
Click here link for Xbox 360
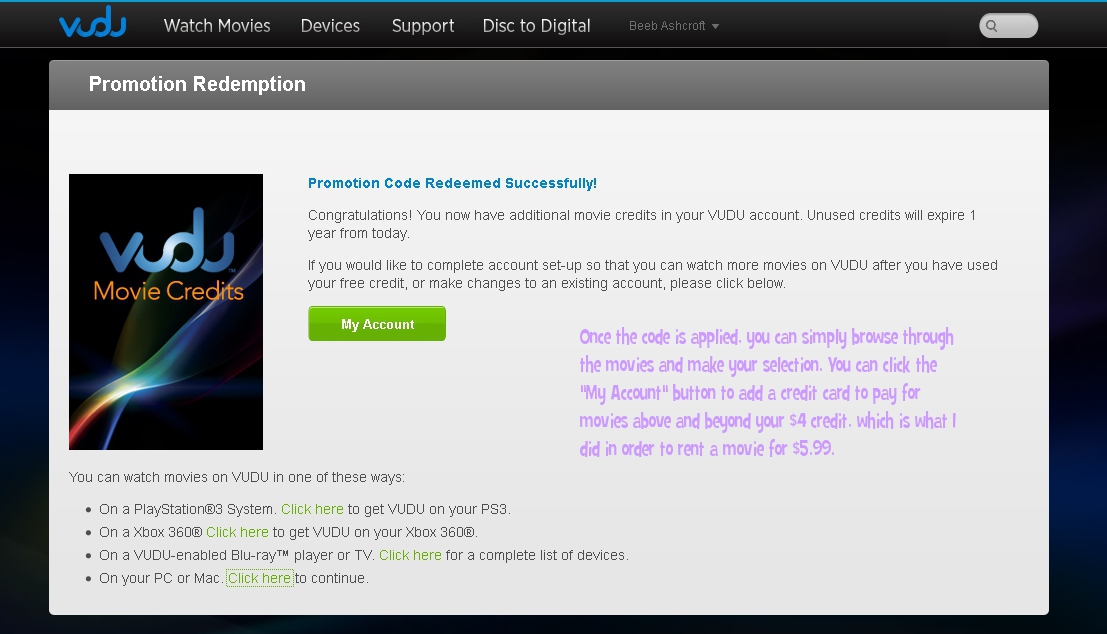pos(237,532)
